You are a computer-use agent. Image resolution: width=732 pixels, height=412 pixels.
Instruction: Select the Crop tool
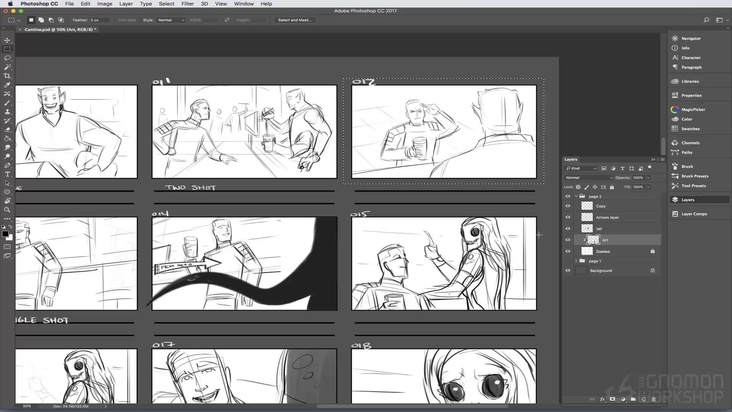tap(7, 76)
